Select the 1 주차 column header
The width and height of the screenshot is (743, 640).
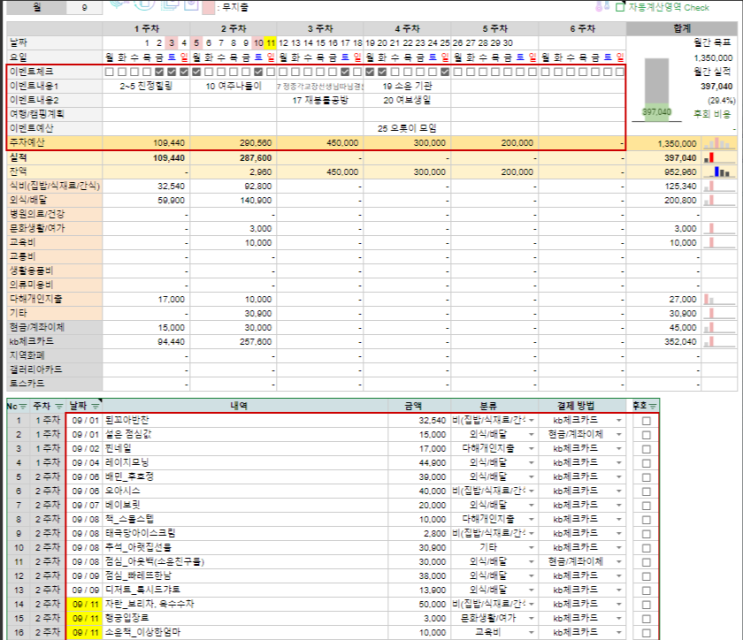146,29
